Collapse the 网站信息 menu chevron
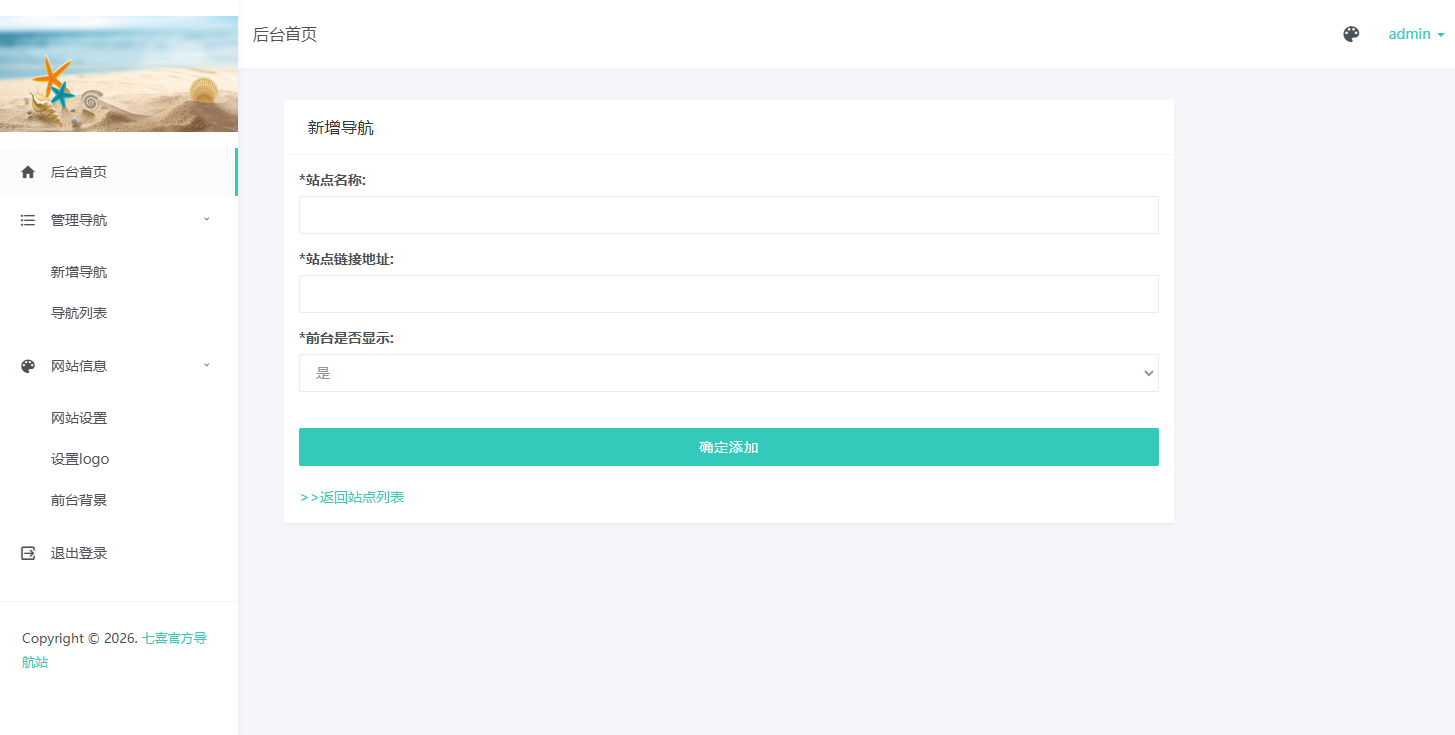 (x=207, y=365)
